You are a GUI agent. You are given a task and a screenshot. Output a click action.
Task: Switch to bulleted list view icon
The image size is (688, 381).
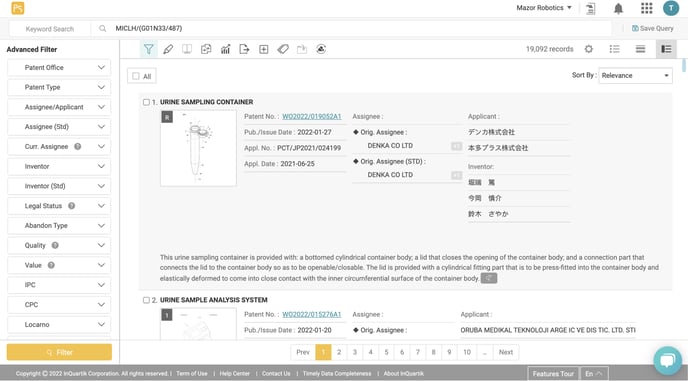coord(615,49)
